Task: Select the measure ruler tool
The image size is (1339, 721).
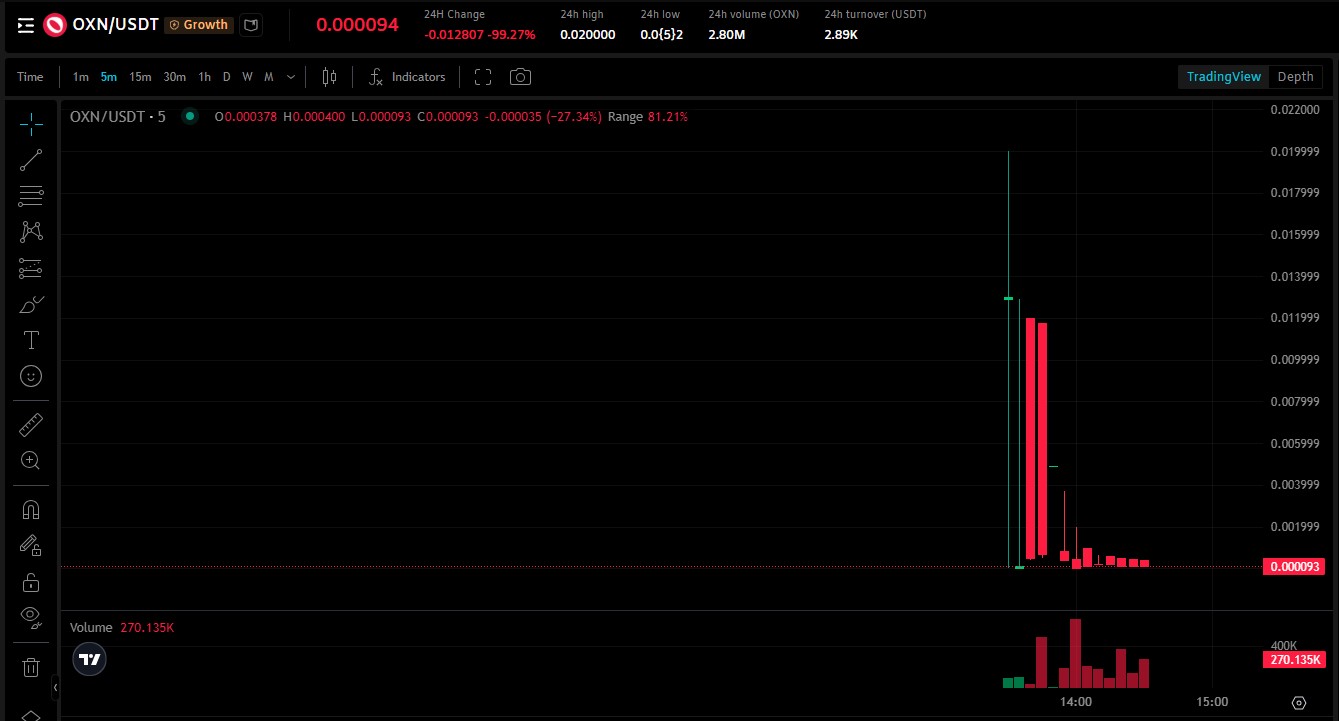Action: click(x=30, y=423)
